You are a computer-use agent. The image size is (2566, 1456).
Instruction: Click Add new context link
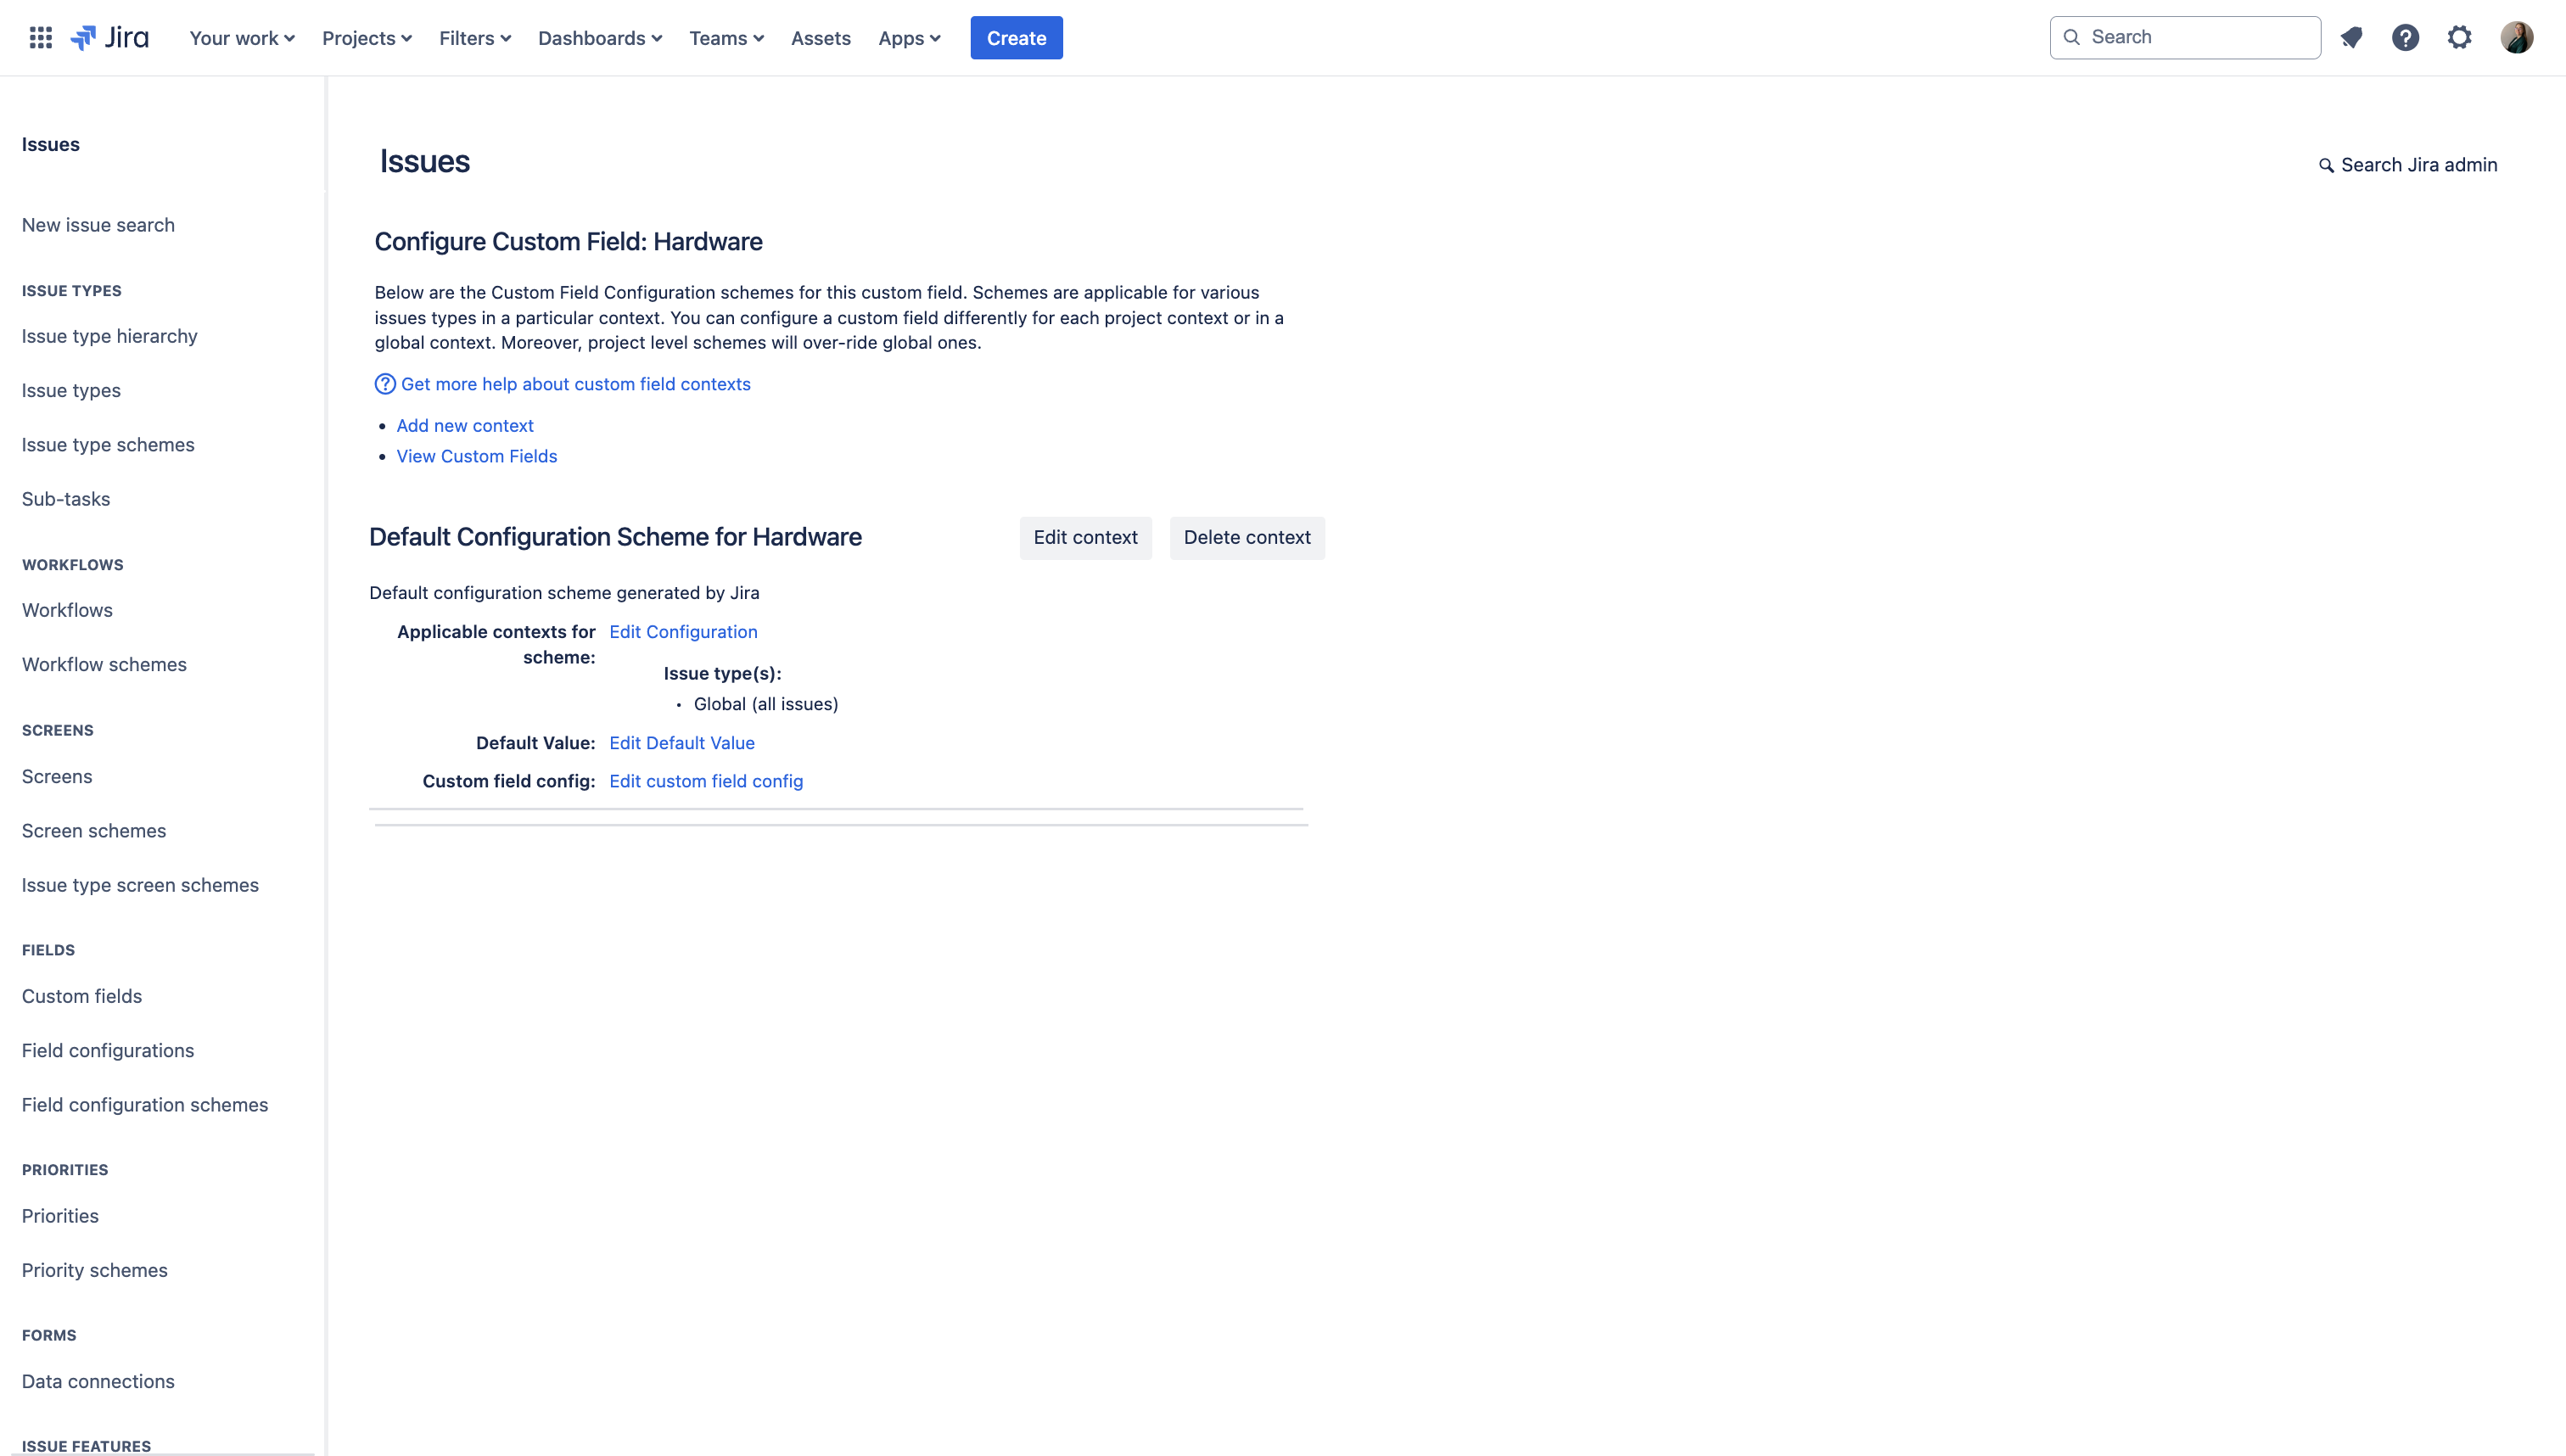point(465,425)
